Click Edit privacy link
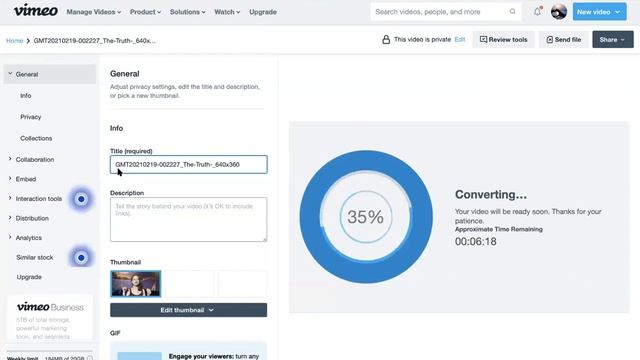This screenshot has width=640, height=360. click(460, 40)
